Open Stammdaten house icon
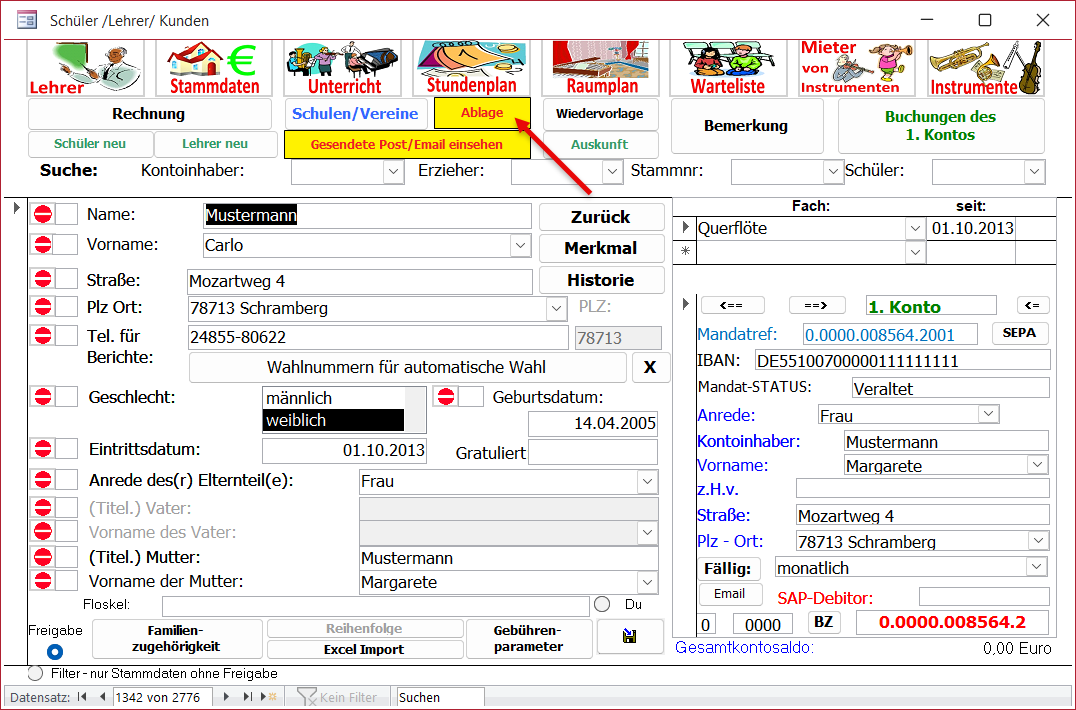The image size is (1076, 710). [x=213, y=68]
